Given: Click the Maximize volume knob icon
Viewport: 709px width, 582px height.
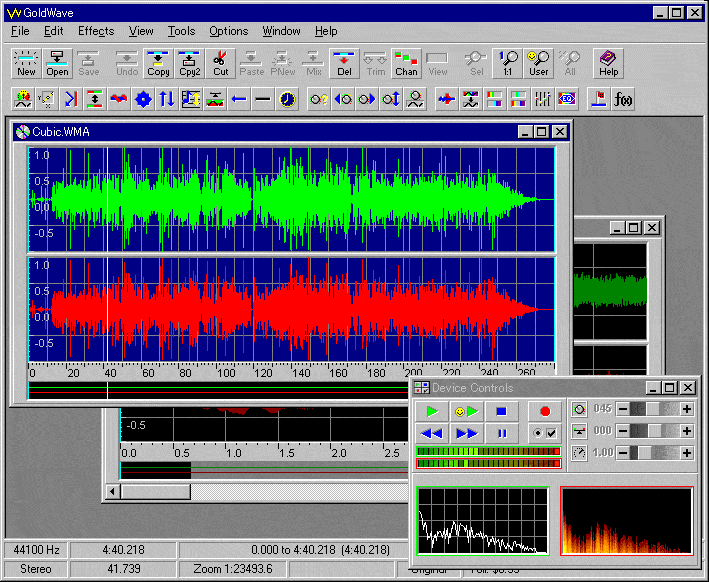Looking at the screenshot, I should 391,99.
